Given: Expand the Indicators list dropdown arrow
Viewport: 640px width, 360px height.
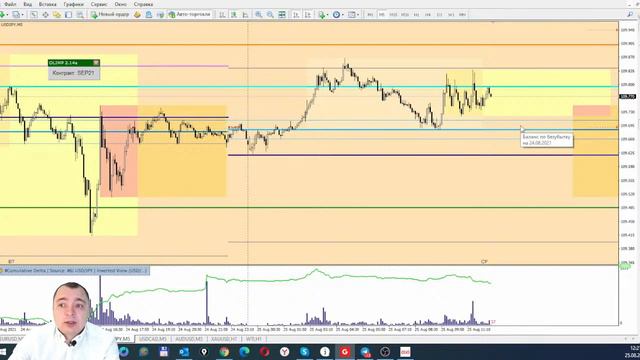Looking at the screenshot, I should pyautogui.click(x=328, y=15).
